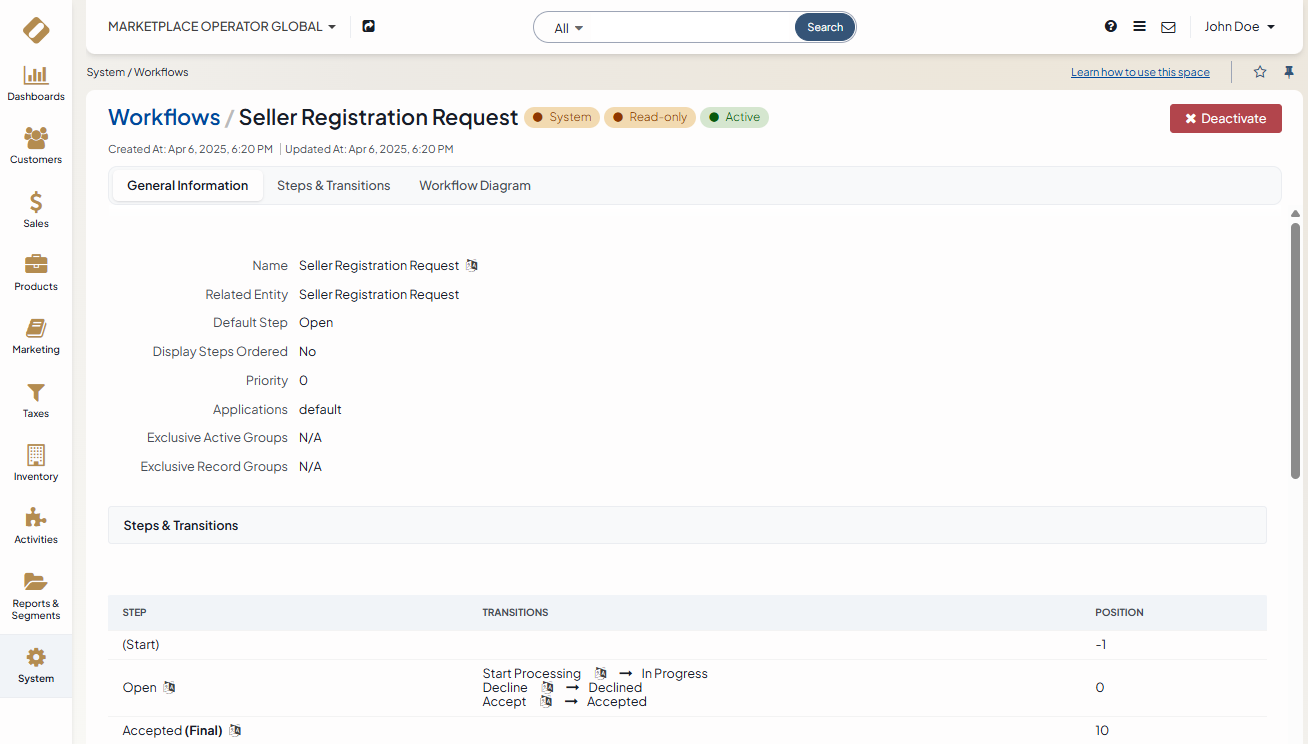Click the TRANSITIONS column header
The width and height of the screenshot is (1308, 744).
[515, 613]
